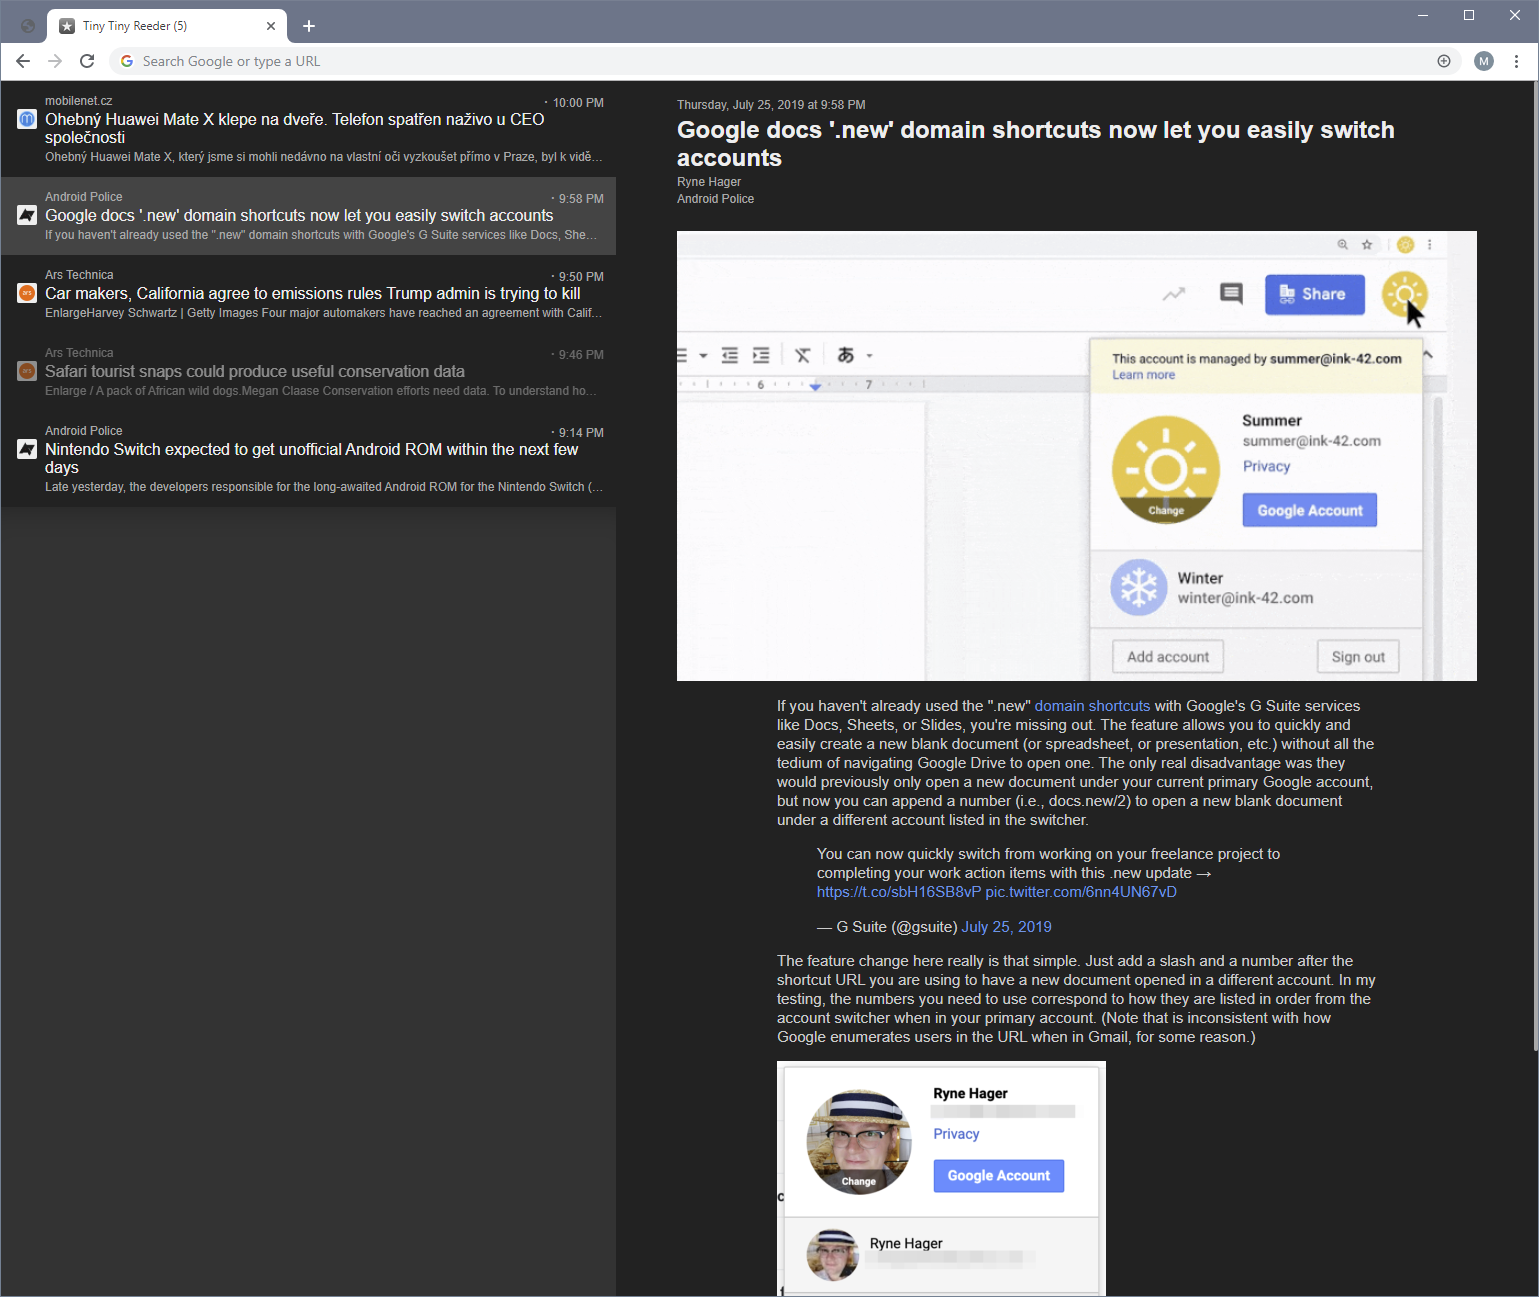Follow the 'domain shortcuts' link
Image resolution: width=1539 pixels, height=1297 pixels.
pos(1092,706)
